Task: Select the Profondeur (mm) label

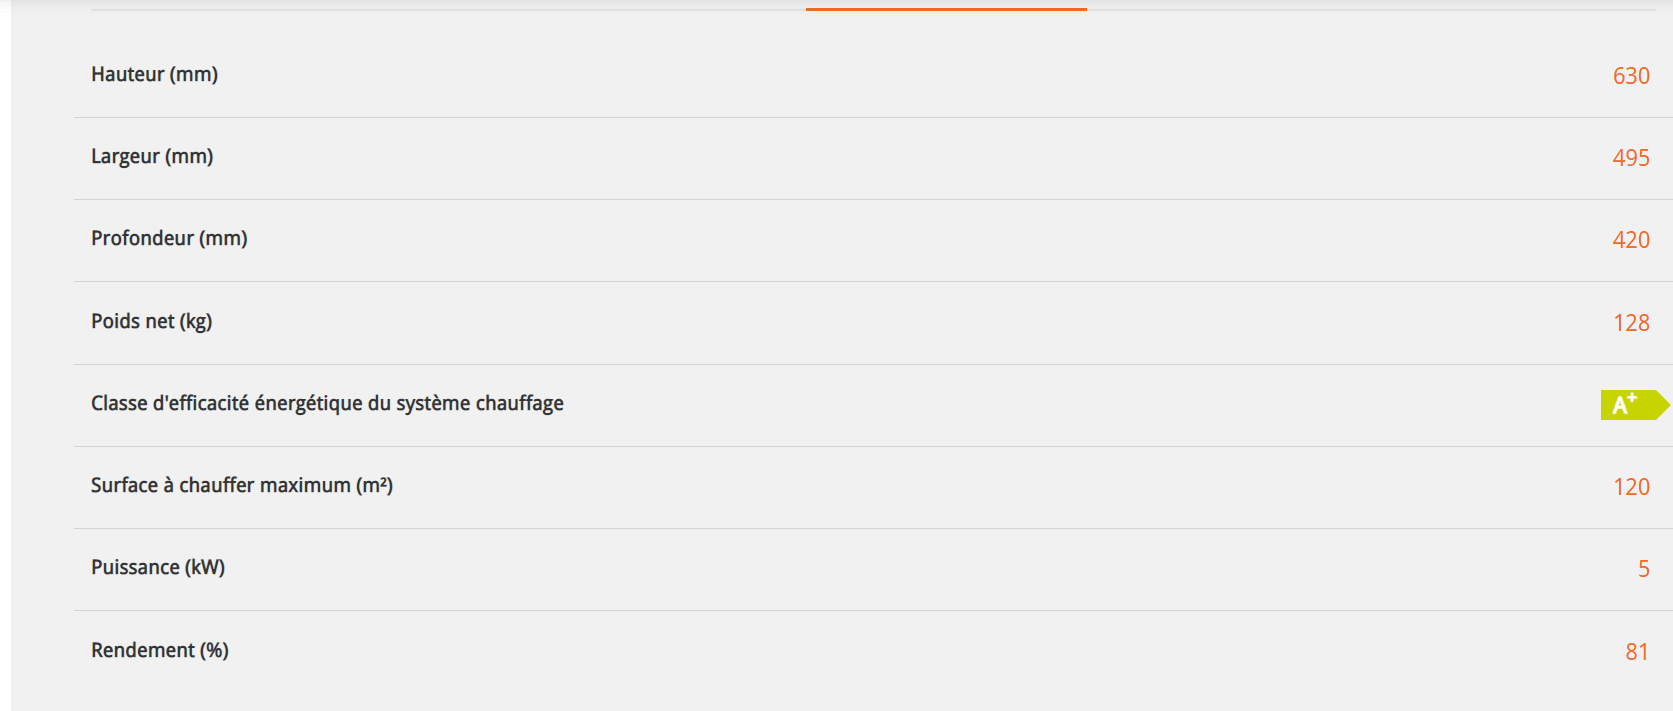Action: (x=169, y=239)
